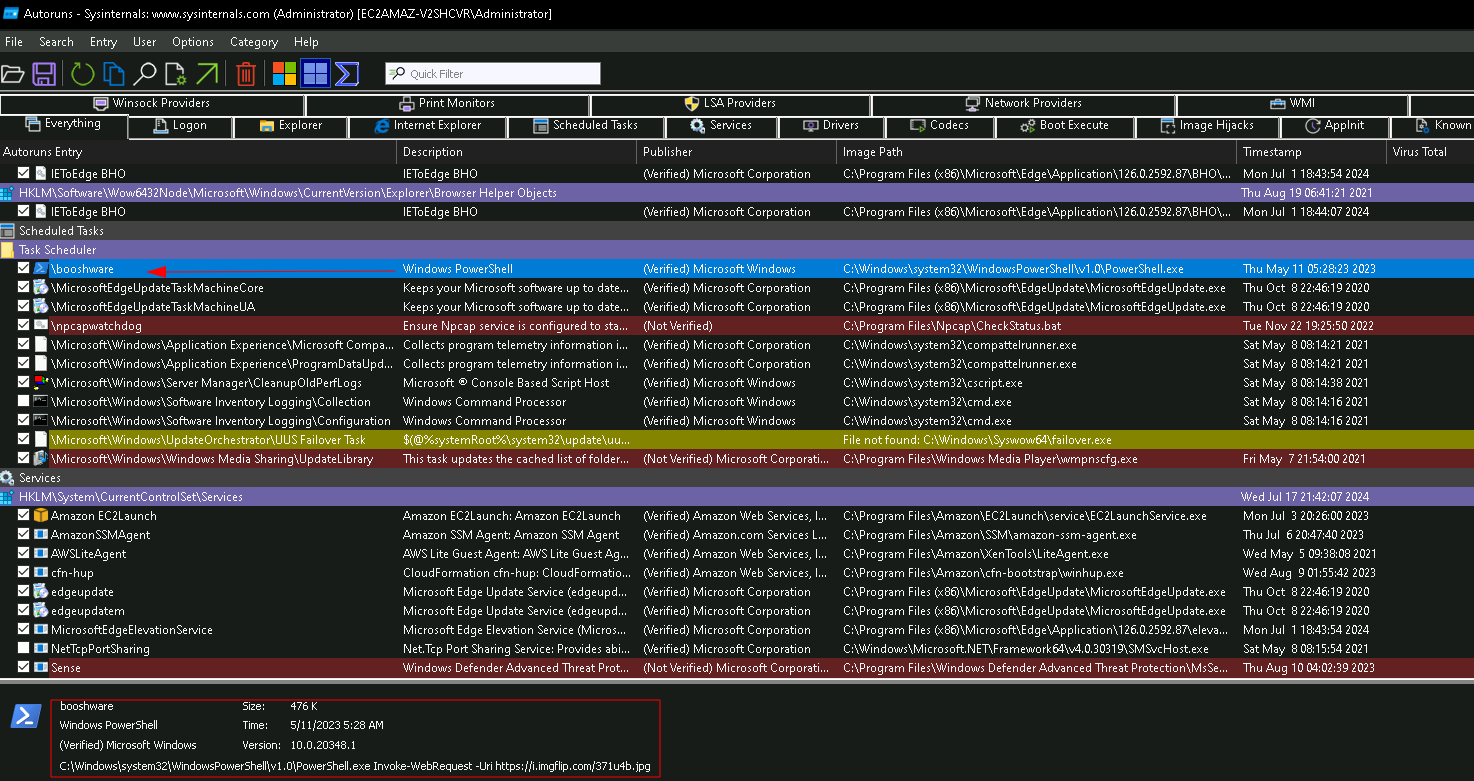Click the icon next to cfn-hup service
Screen dimensions: 1474x781
(x=40, y=573)
